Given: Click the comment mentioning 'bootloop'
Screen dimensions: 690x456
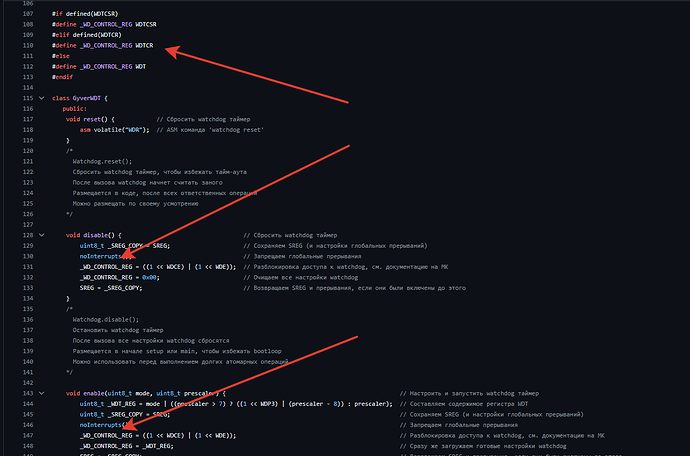Looking at the screenshot, I should 177,351.
